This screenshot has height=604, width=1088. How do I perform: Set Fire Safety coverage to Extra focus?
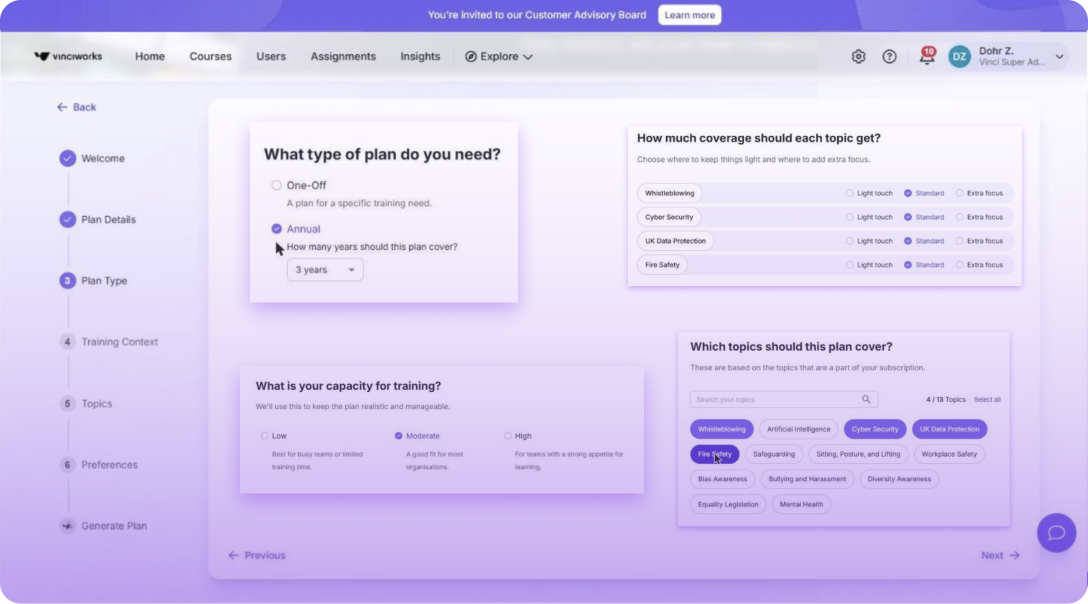tap(960, 265)
